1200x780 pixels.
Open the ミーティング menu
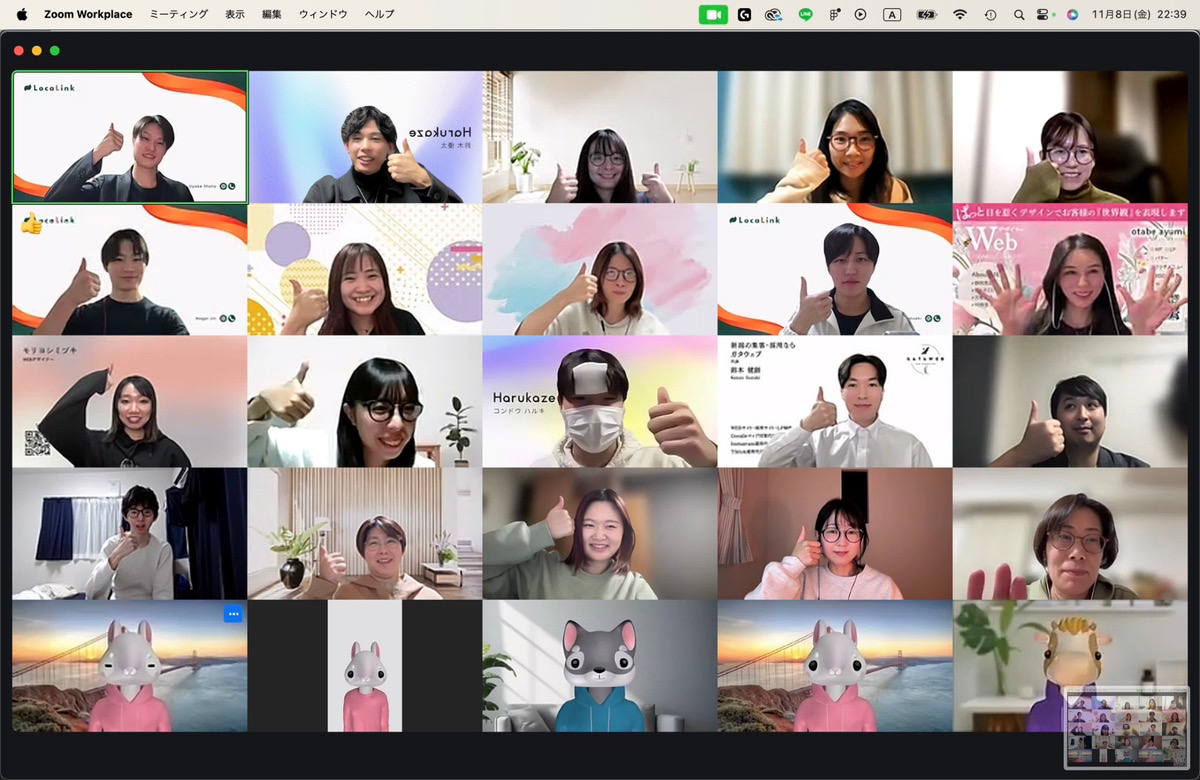(x=179, y=14)
